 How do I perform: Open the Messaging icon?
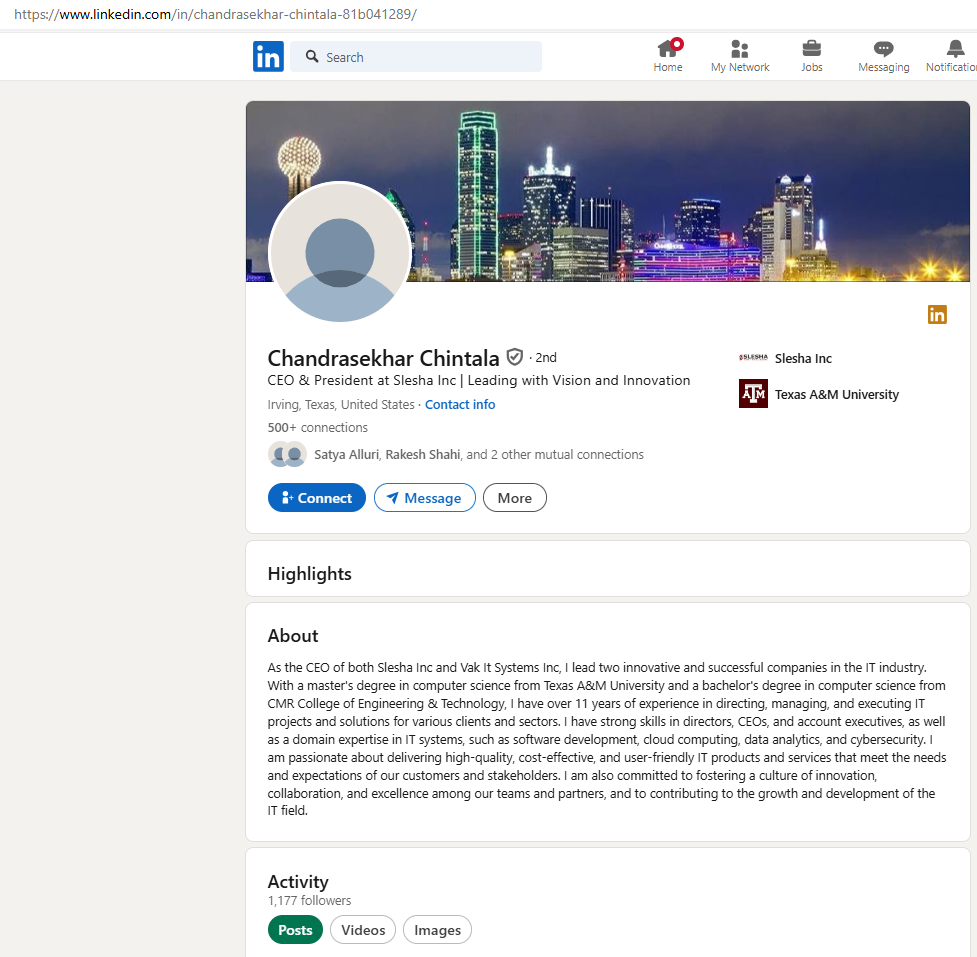click(883, 50)
